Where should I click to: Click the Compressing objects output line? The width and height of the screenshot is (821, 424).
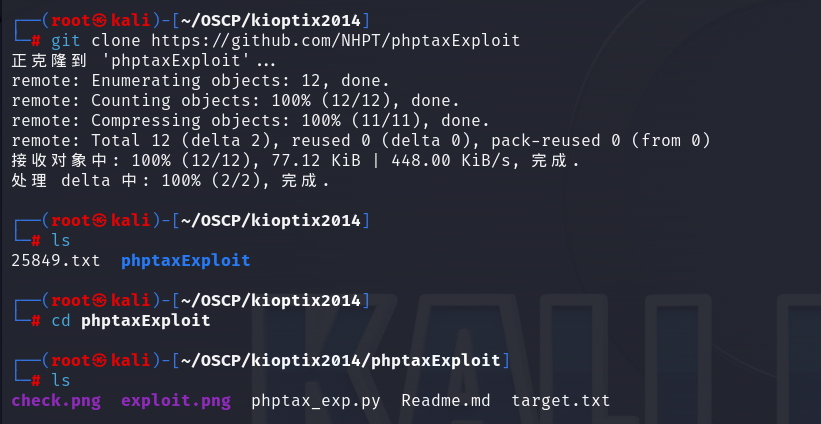(x=250, y=120)
